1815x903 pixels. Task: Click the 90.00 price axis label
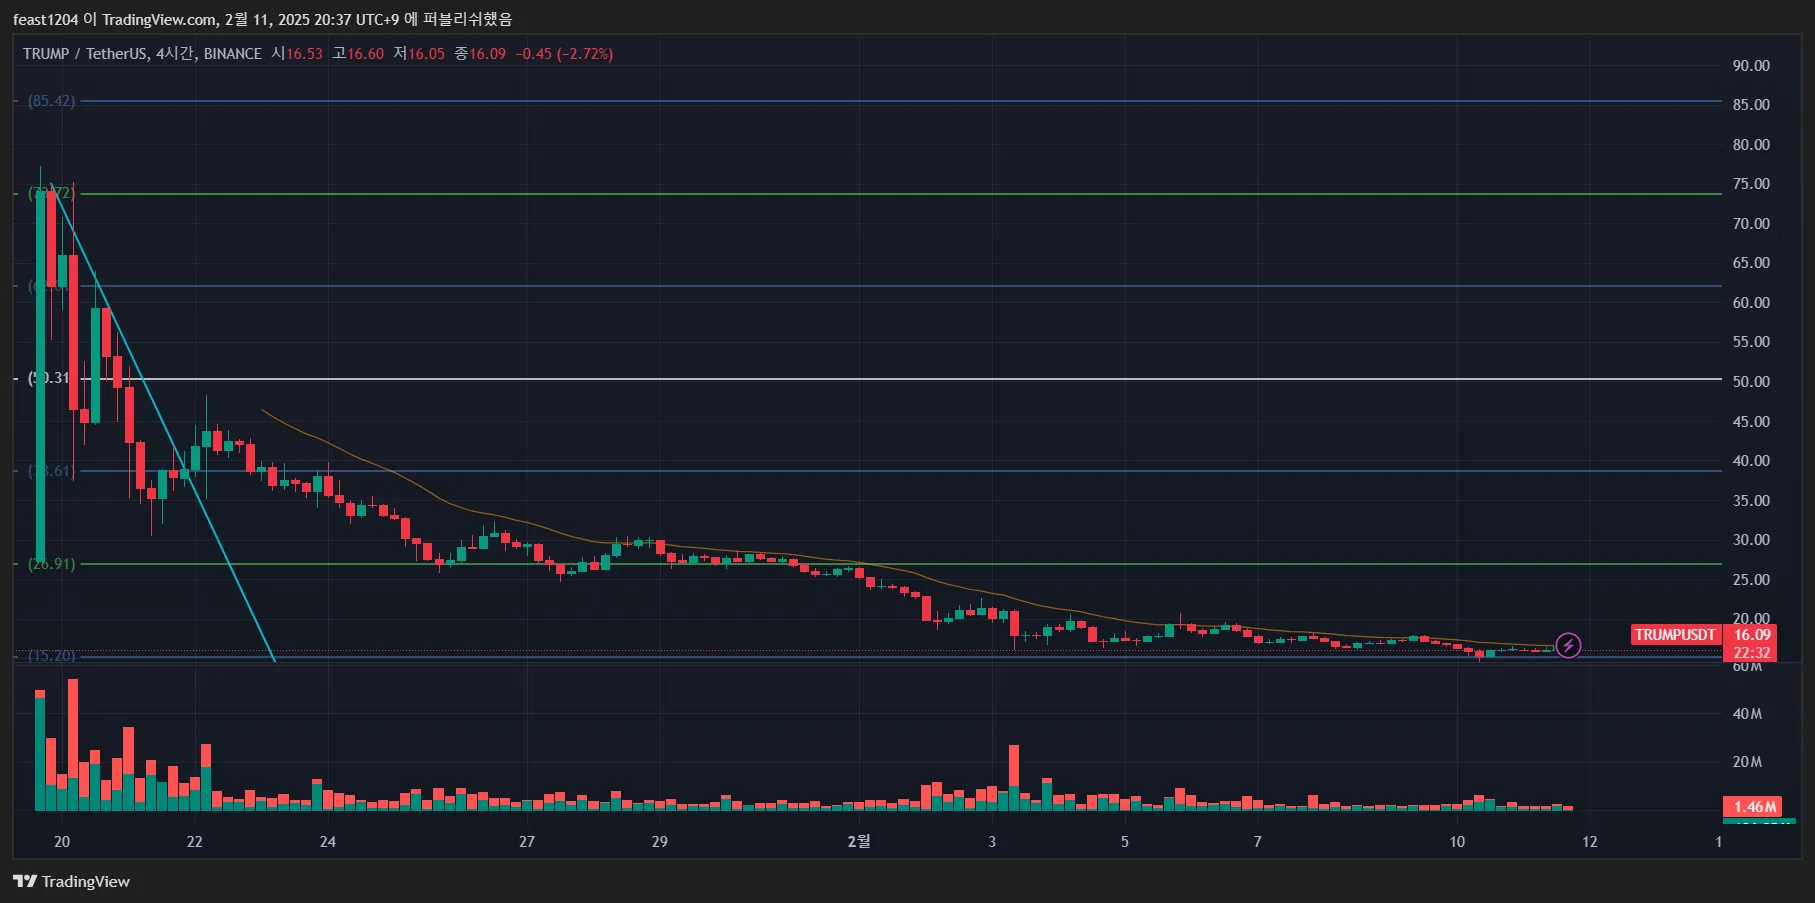pos(1751,66)
